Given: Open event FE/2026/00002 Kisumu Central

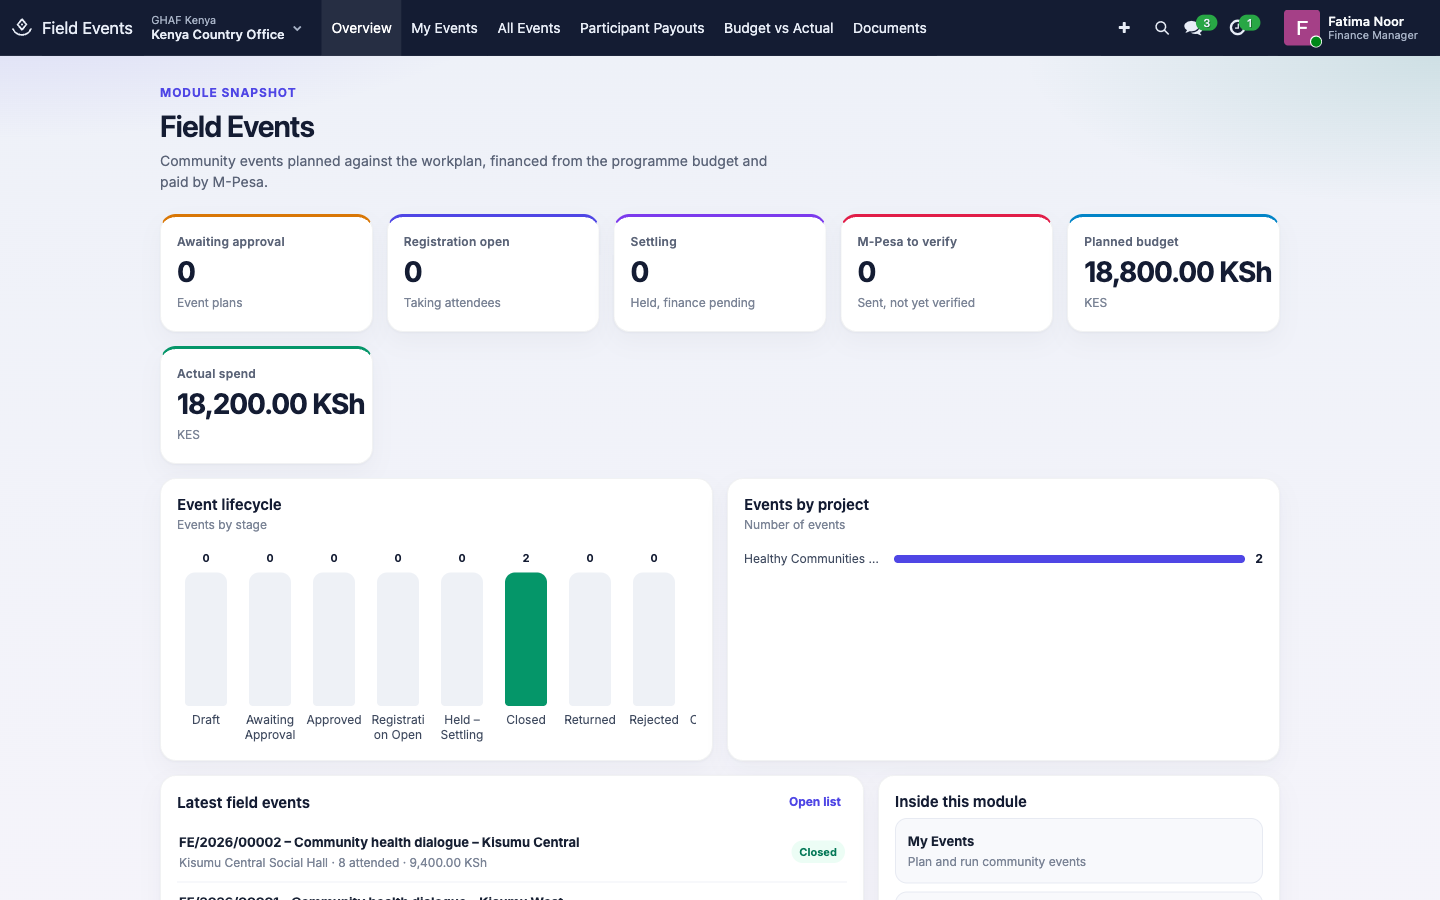Looking at the screenshot, I should tap(512, 852).
